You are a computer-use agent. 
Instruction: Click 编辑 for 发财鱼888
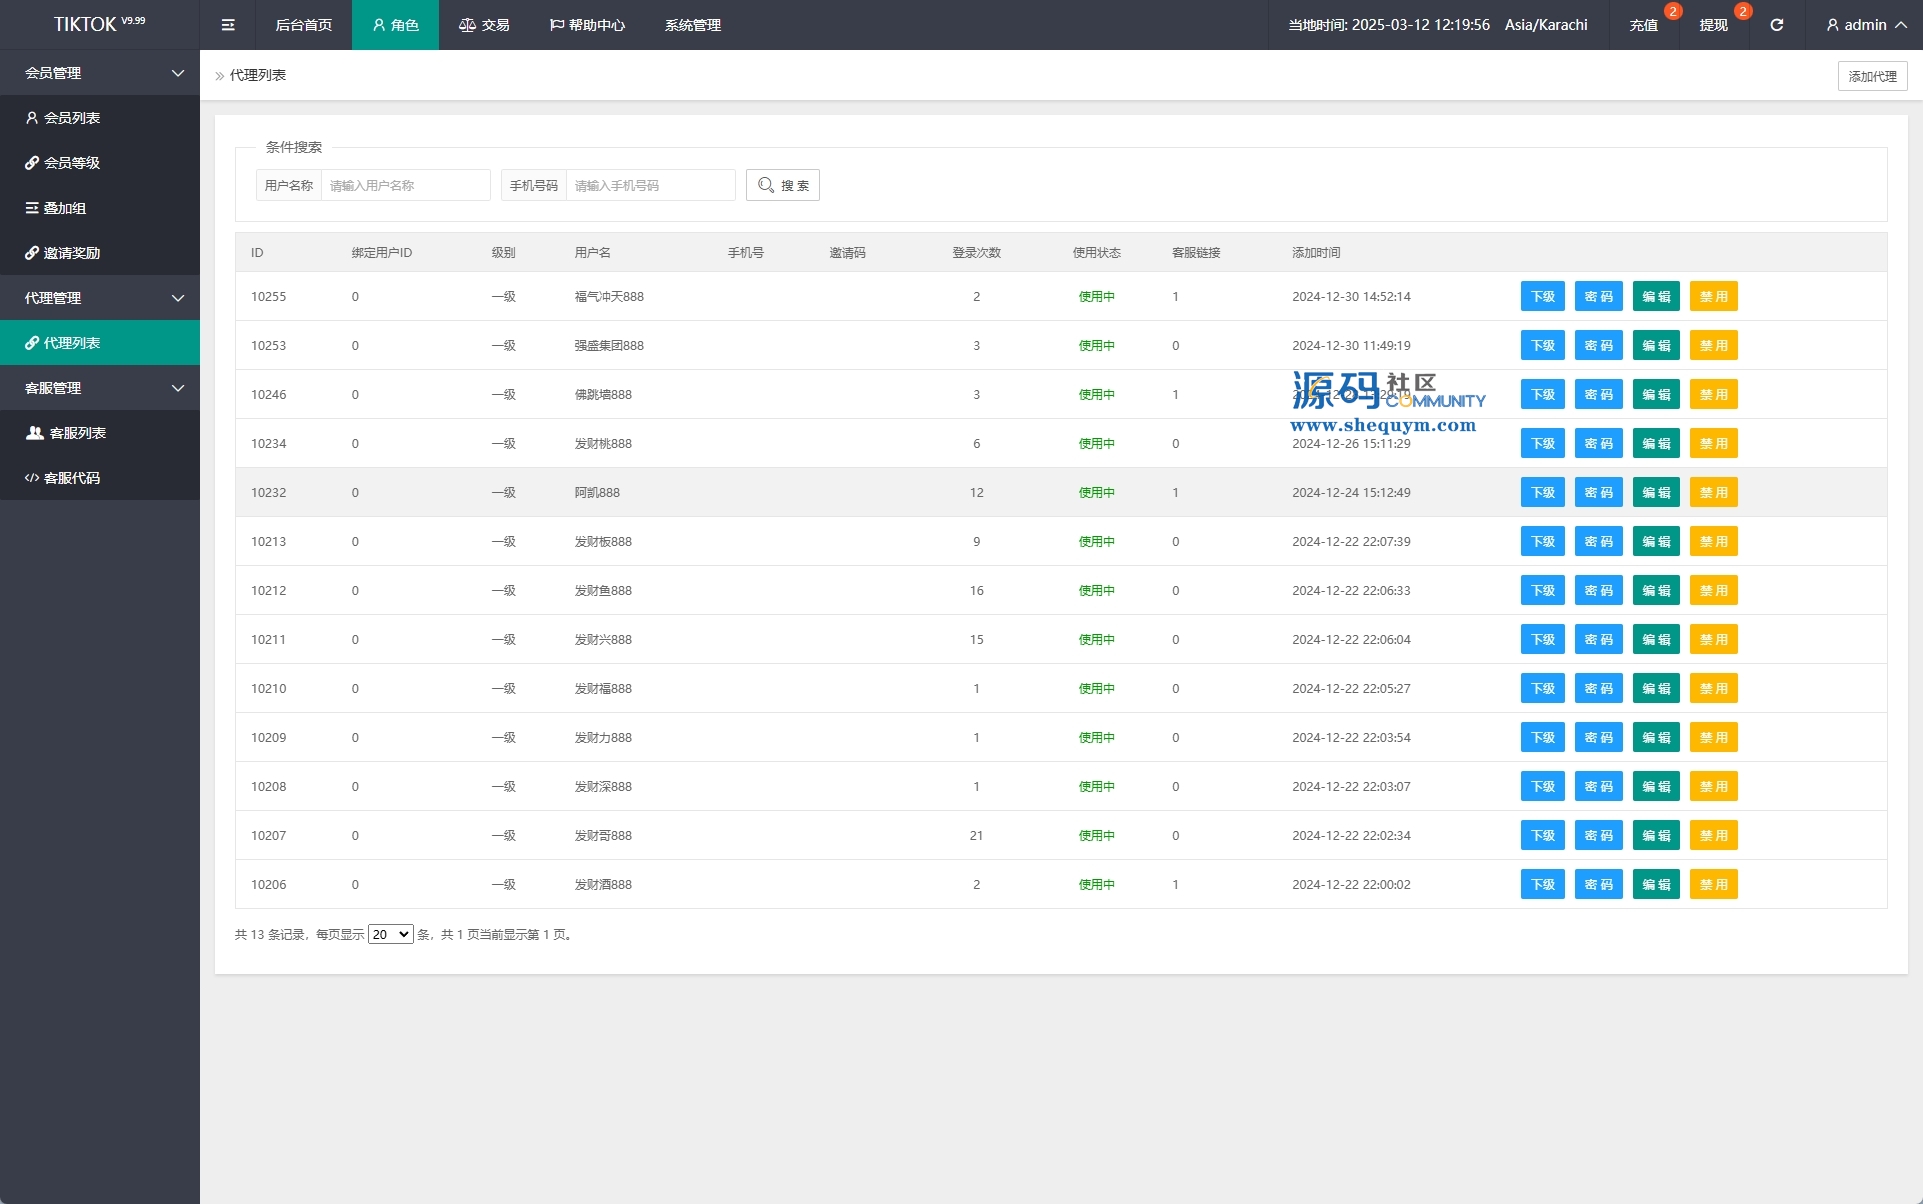pos(1656,590)
